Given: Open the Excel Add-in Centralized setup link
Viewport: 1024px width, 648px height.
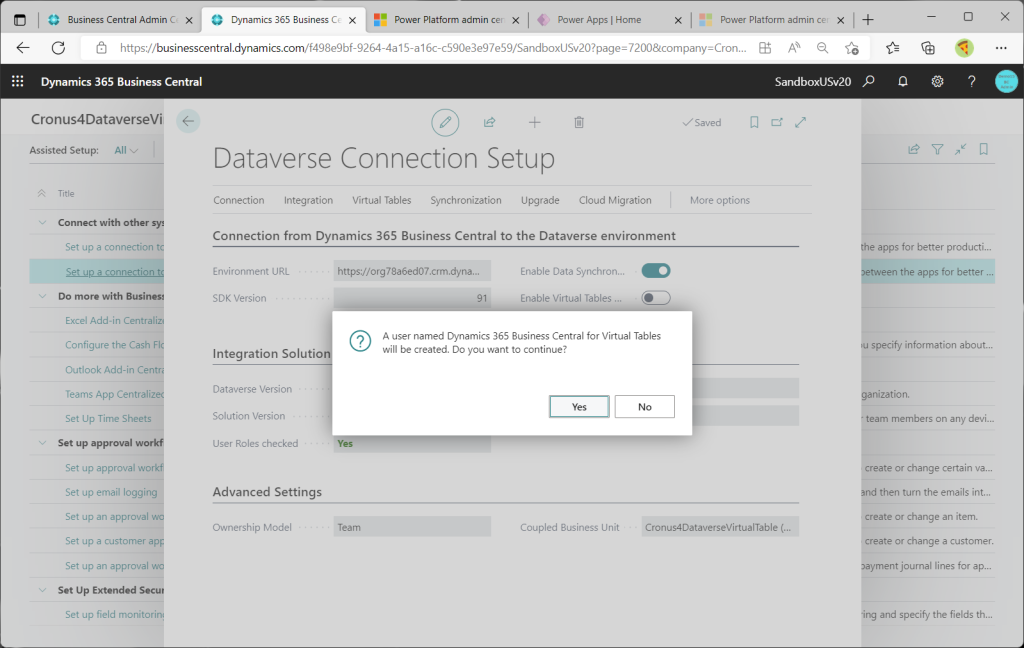Looking at the screenshot, I should point(114,320).
